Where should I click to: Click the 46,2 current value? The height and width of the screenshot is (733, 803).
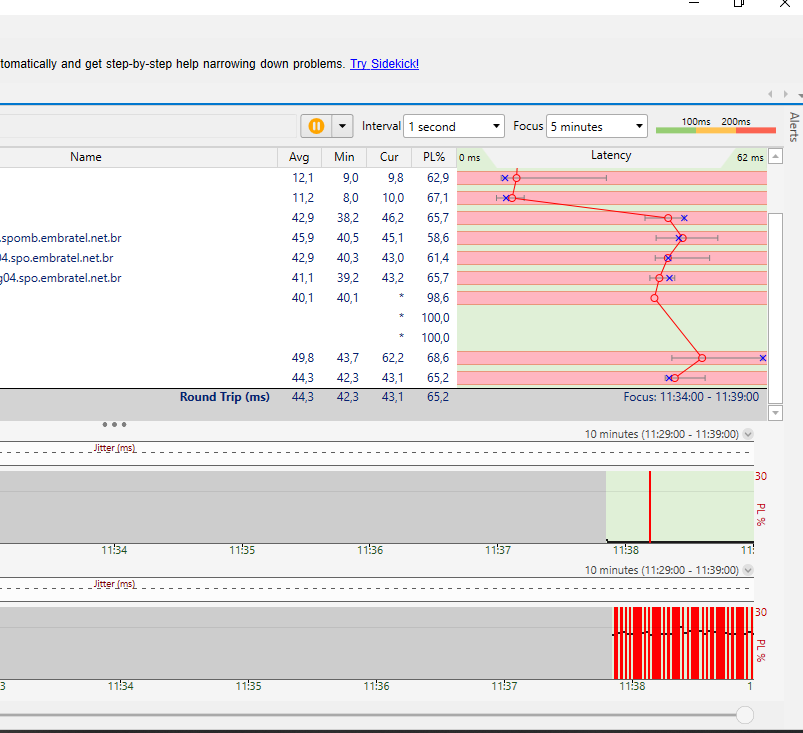[x=393, y=218]
